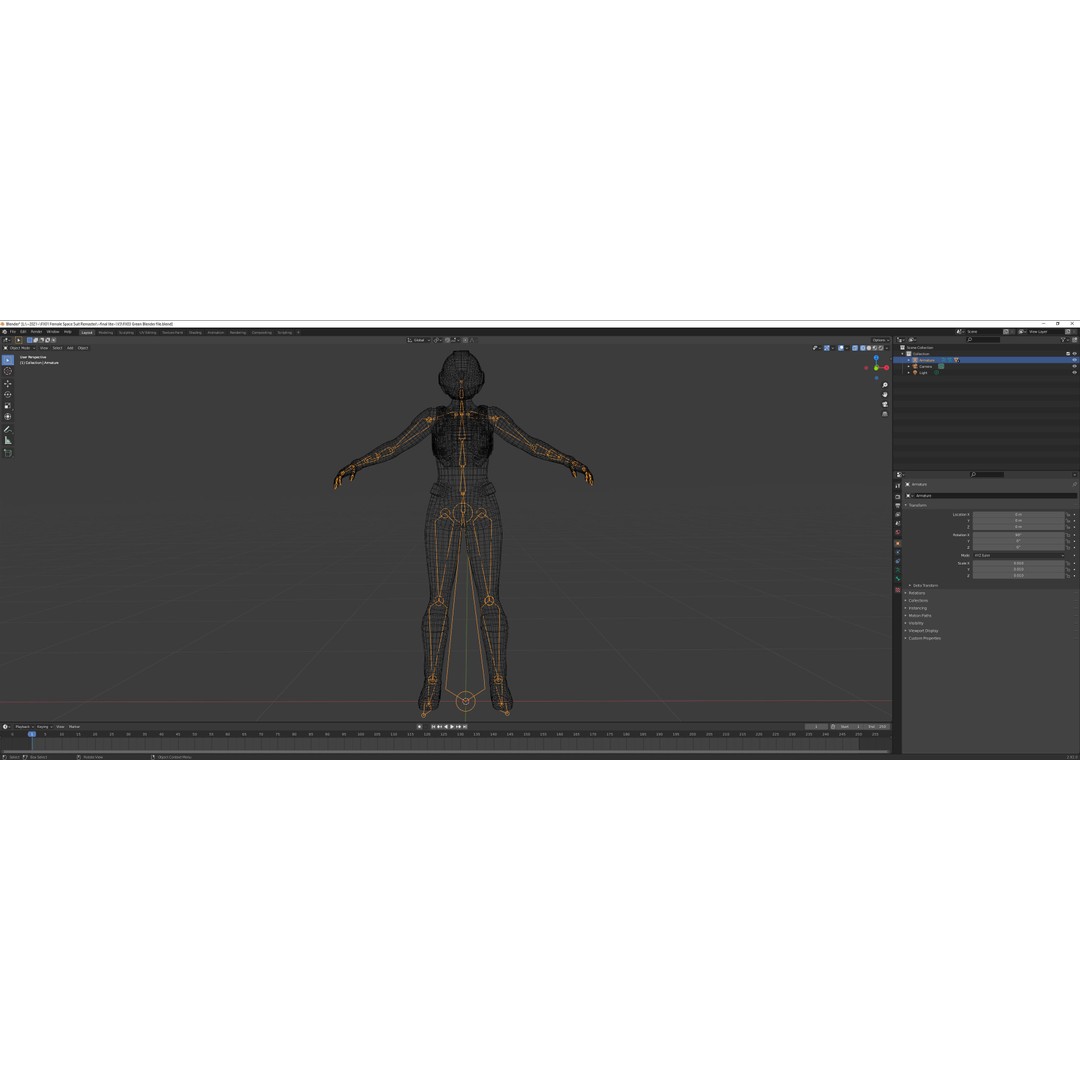Open the timeline Keying menu
The image size is (1080, 1080).
pos(43,727)
